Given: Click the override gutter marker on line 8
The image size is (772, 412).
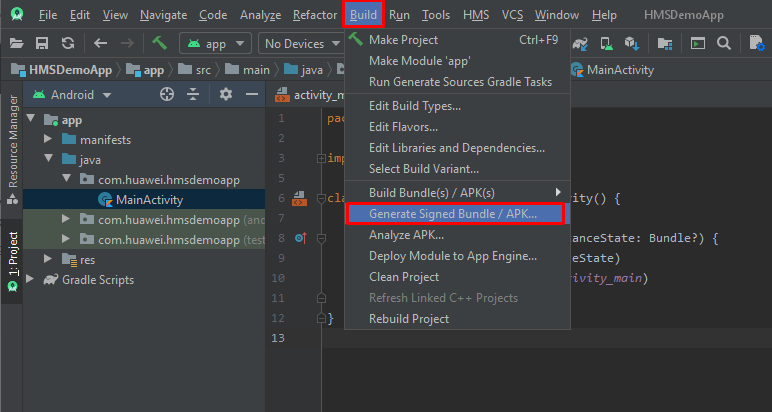Looking at the screenshot, I should (301, 238).
